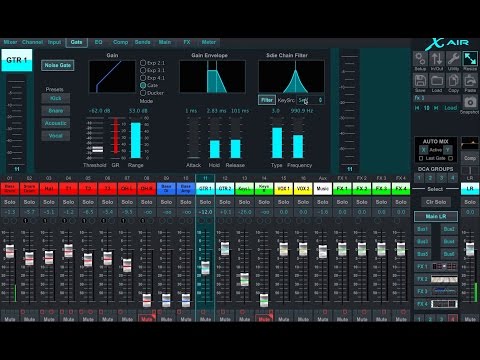Switch to the Comp tab
This screenshot has height=360, width=480.
tap(120, 42)
